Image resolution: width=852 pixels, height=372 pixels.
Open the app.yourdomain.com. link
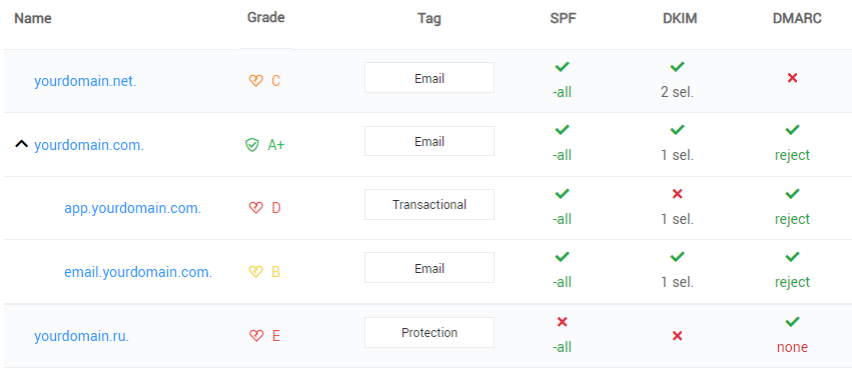(133, 209)
